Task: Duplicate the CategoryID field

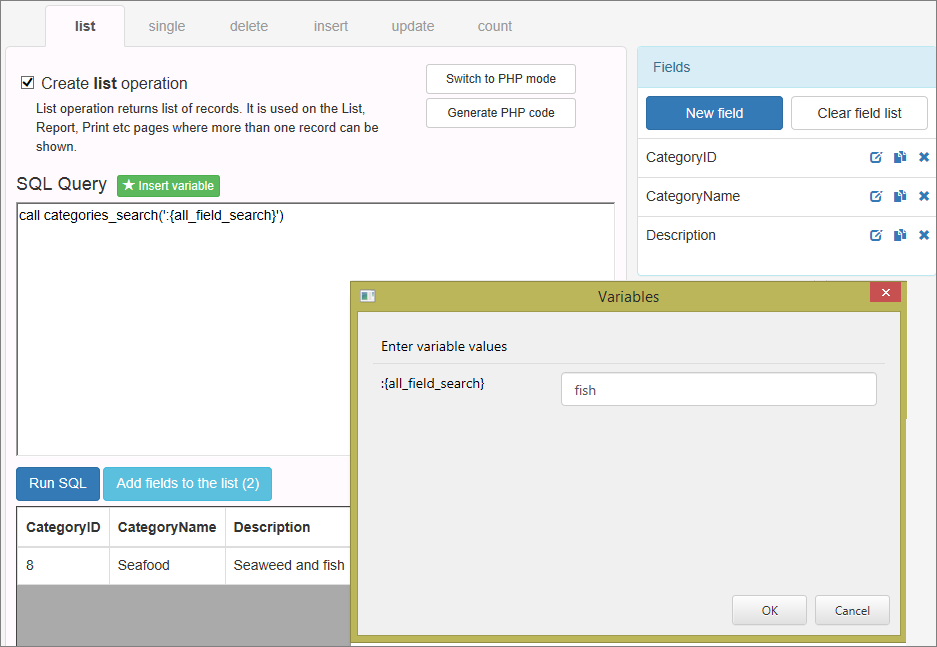Action: point(899,157)
